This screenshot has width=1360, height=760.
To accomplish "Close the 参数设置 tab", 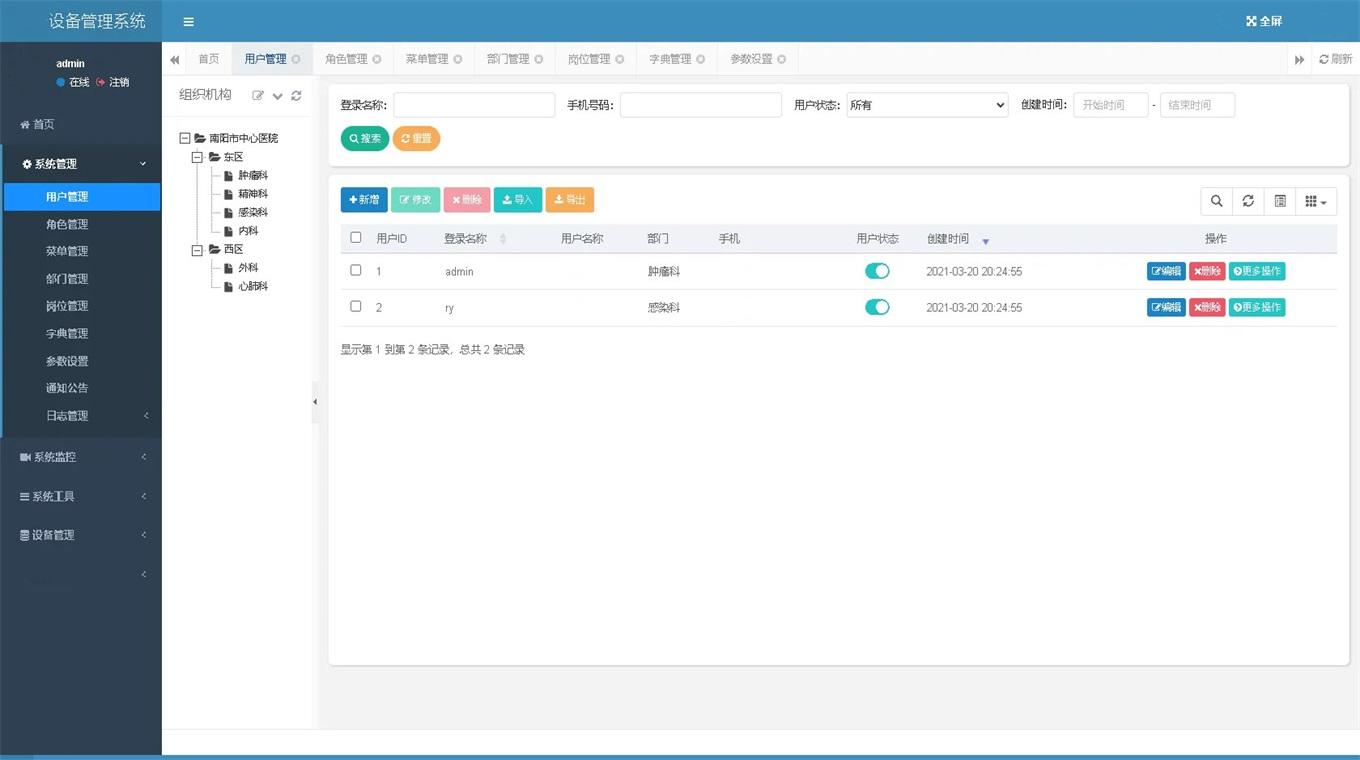I will 782,59.
